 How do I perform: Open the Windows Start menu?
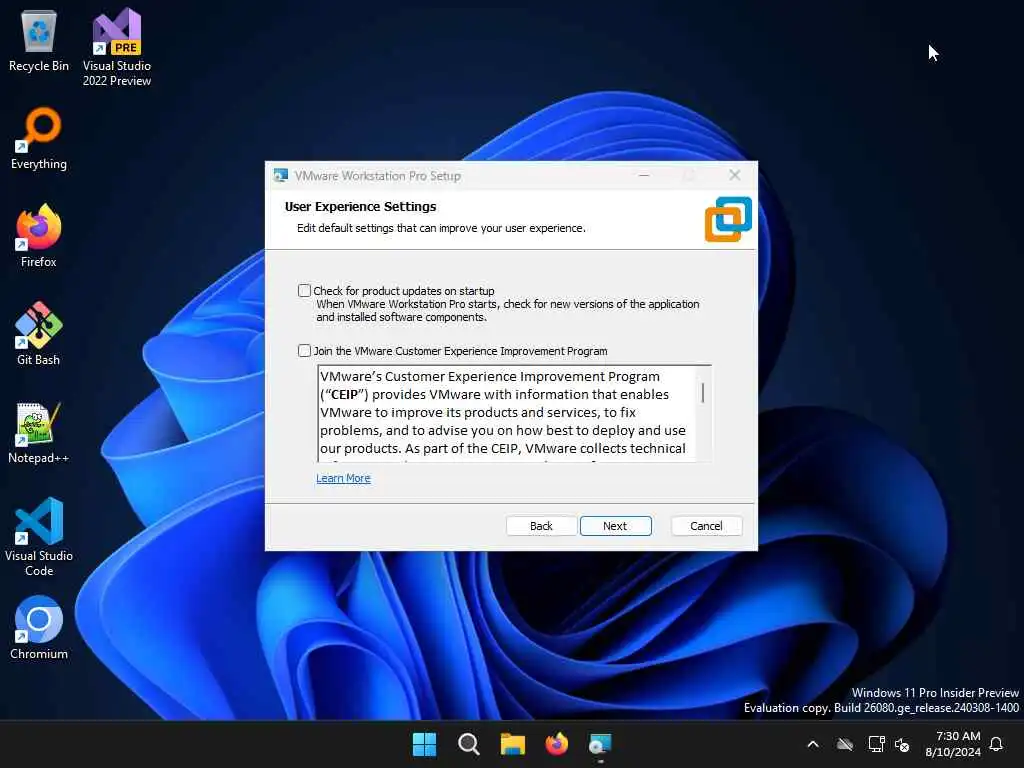point(424,744)
